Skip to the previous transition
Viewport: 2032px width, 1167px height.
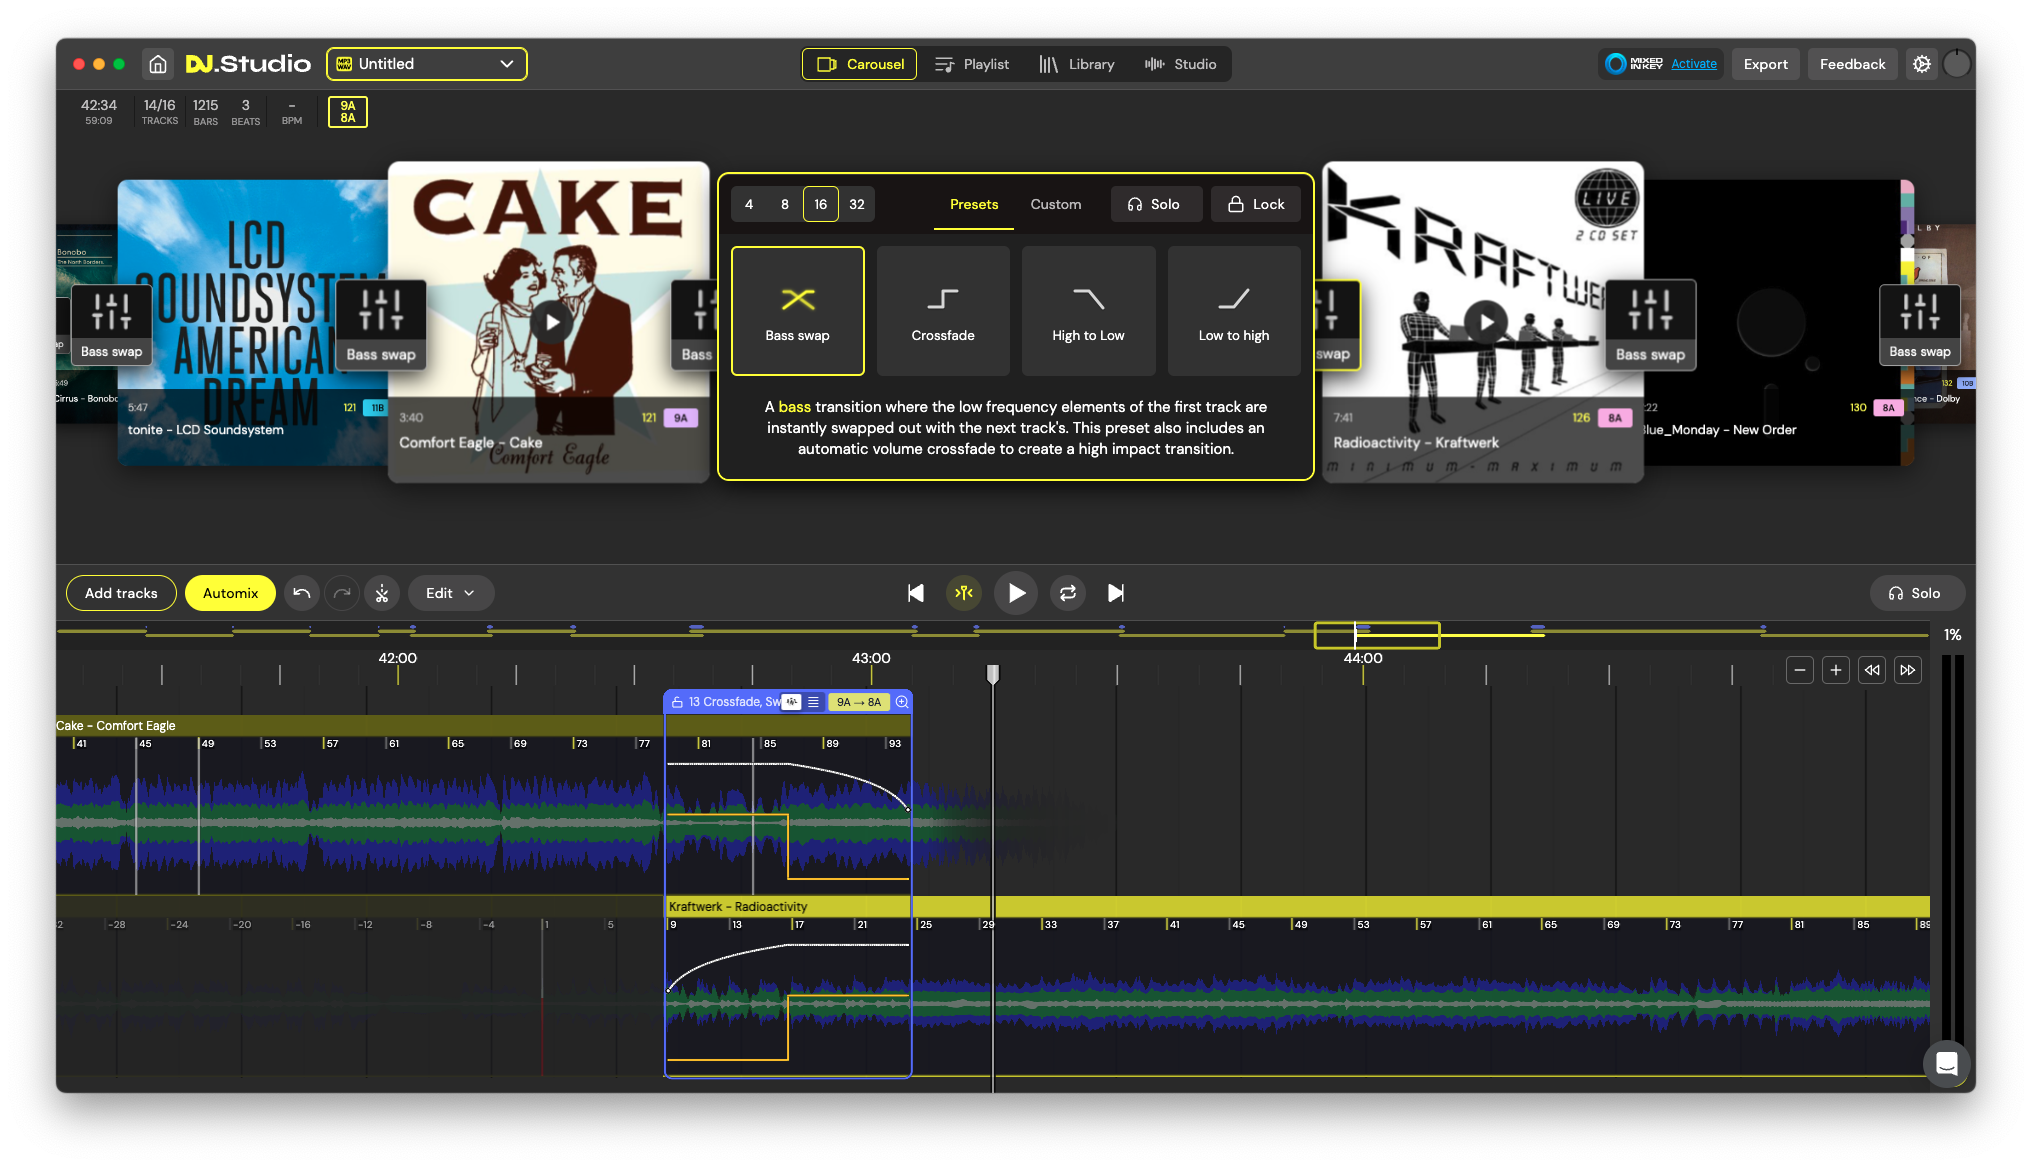(x=915, y=593)
